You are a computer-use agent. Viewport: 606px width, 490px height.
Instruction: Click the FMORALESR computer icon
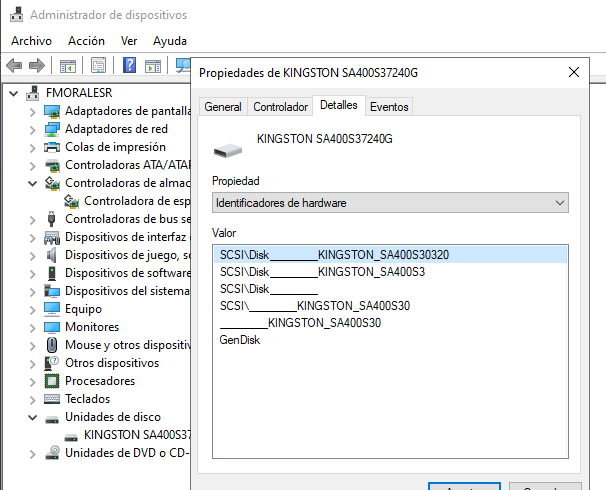click(x=32, y=93)
